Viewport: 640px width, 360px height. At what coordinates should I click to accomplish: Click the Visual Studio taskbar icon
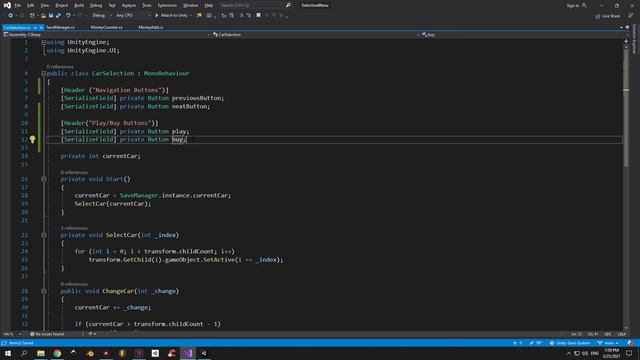click(188, 353)
